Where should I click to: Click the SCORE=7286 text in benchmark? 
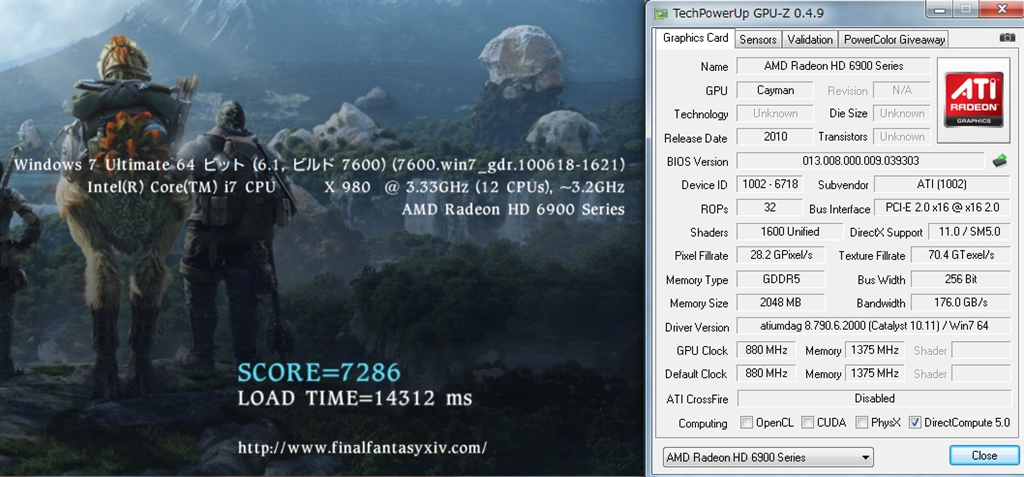tap(319, 372)
